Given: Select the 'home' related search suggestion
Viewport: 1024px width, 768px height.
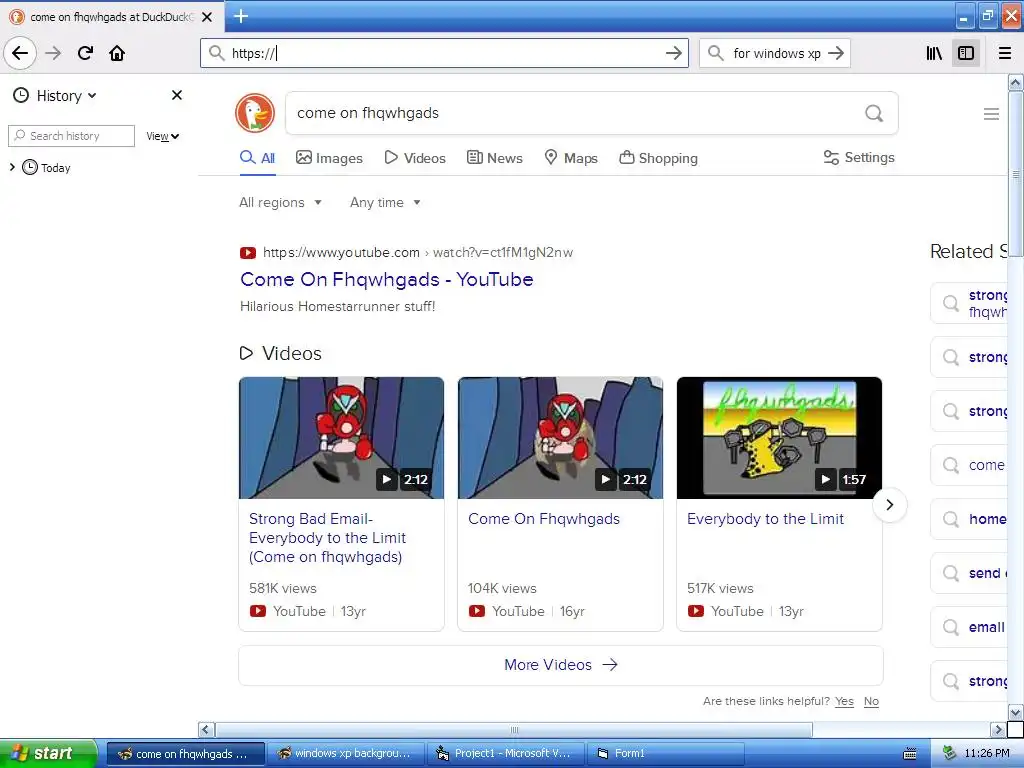Looking at the screenshot, I should [969, 519].
